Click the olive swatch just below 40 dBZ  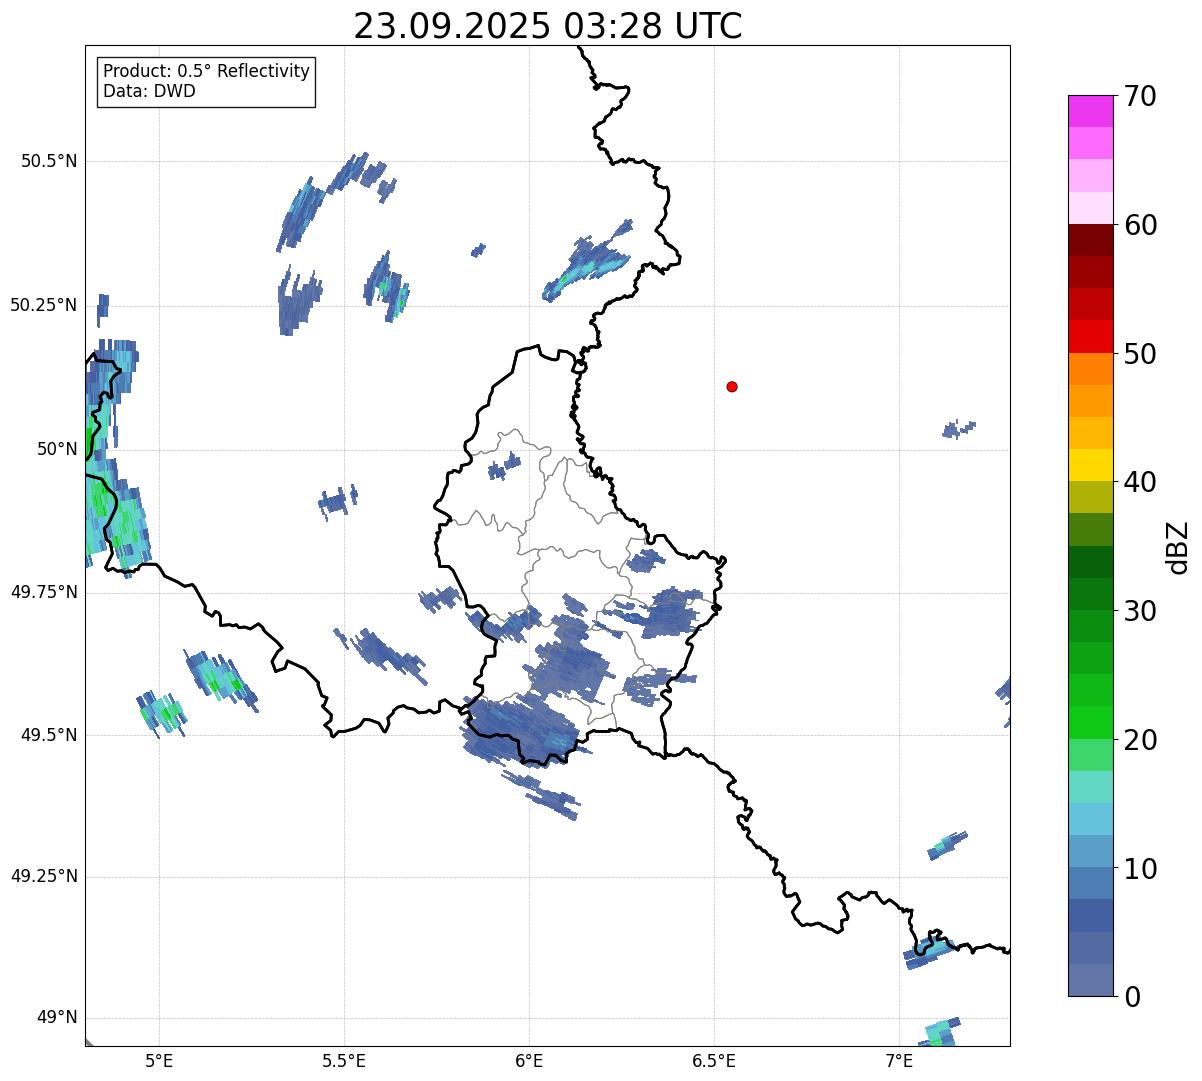(x=1091, y=498)
